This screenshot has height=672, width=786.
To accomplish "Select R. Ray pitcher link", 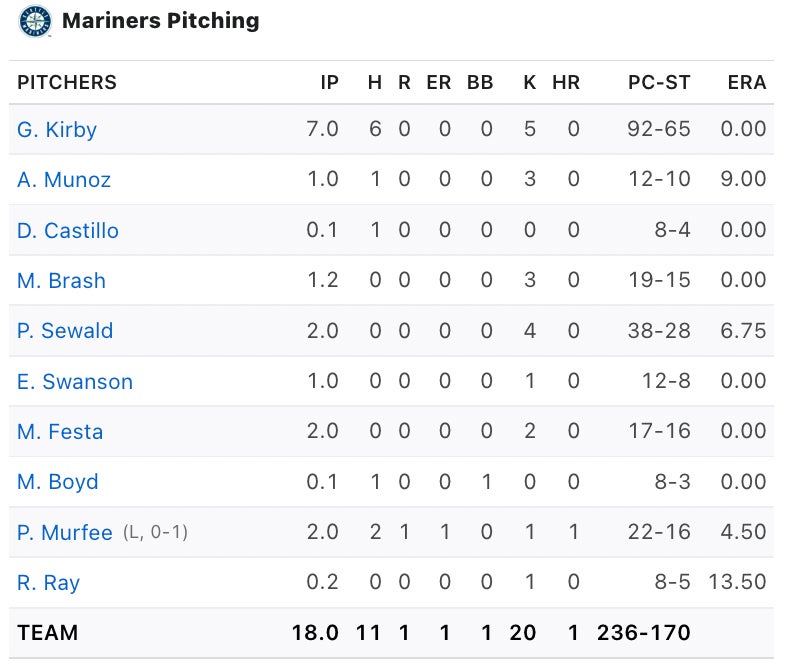I will click(48, 583).
